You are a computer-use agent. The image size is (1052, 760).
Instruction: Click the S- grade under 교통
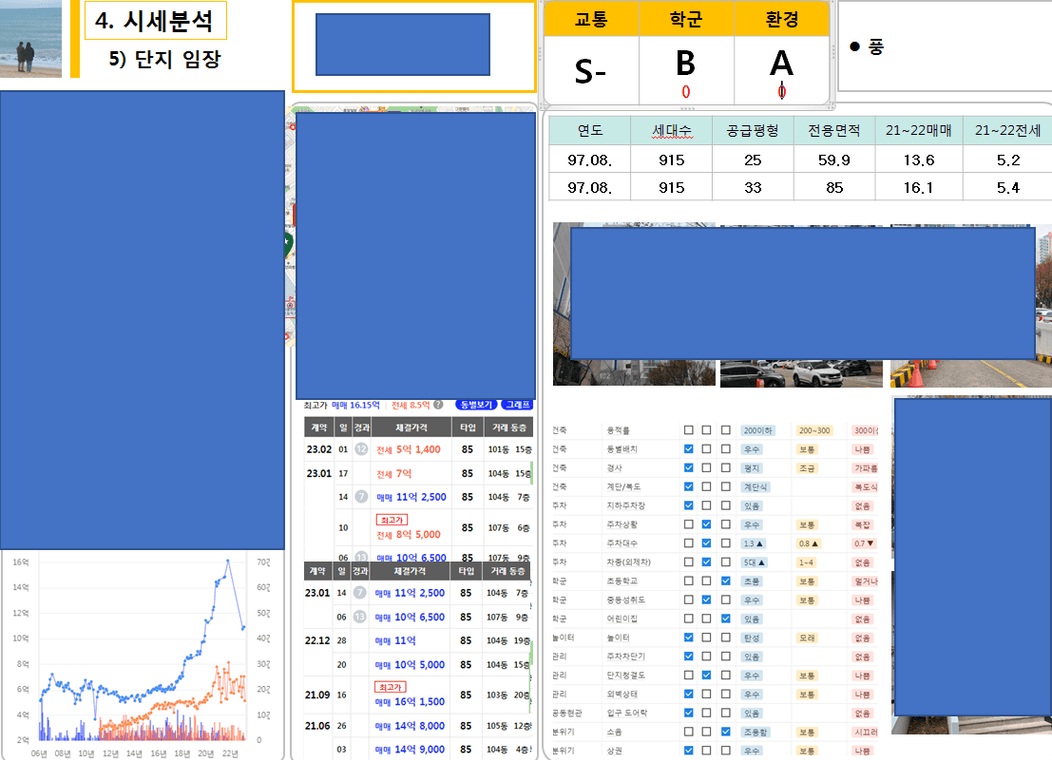(x=590, y=71)
